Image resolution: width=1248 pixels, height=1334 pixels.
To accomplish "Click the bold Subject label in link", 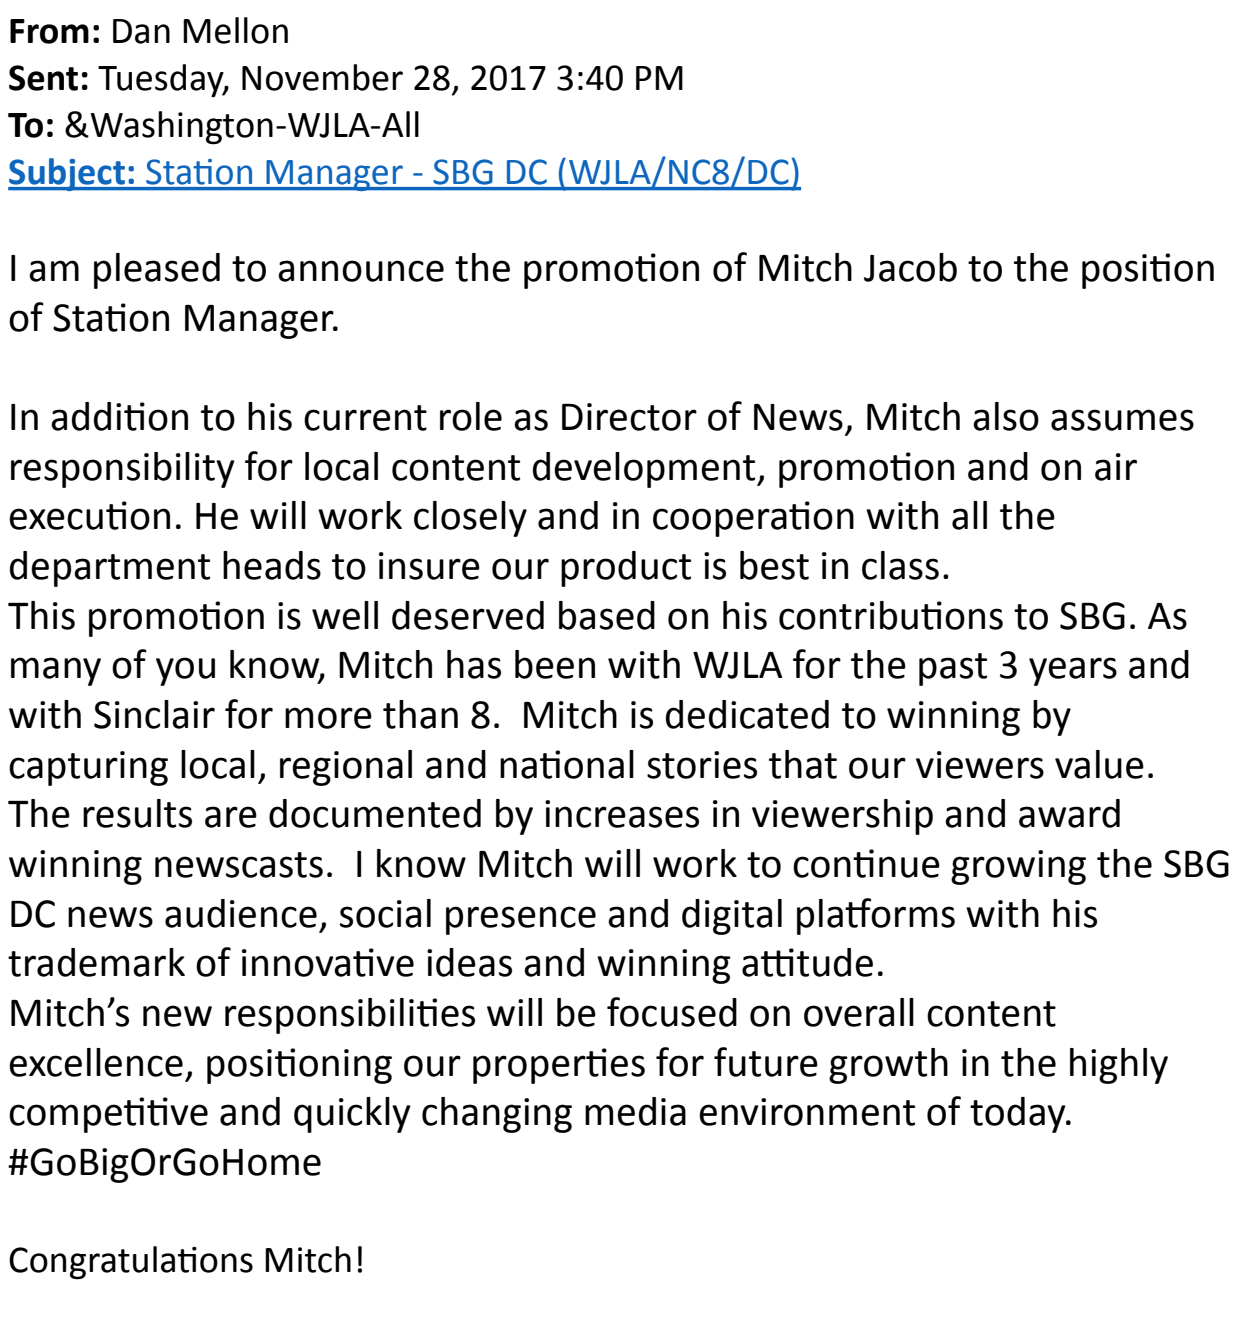I will [x=72, y=173].
